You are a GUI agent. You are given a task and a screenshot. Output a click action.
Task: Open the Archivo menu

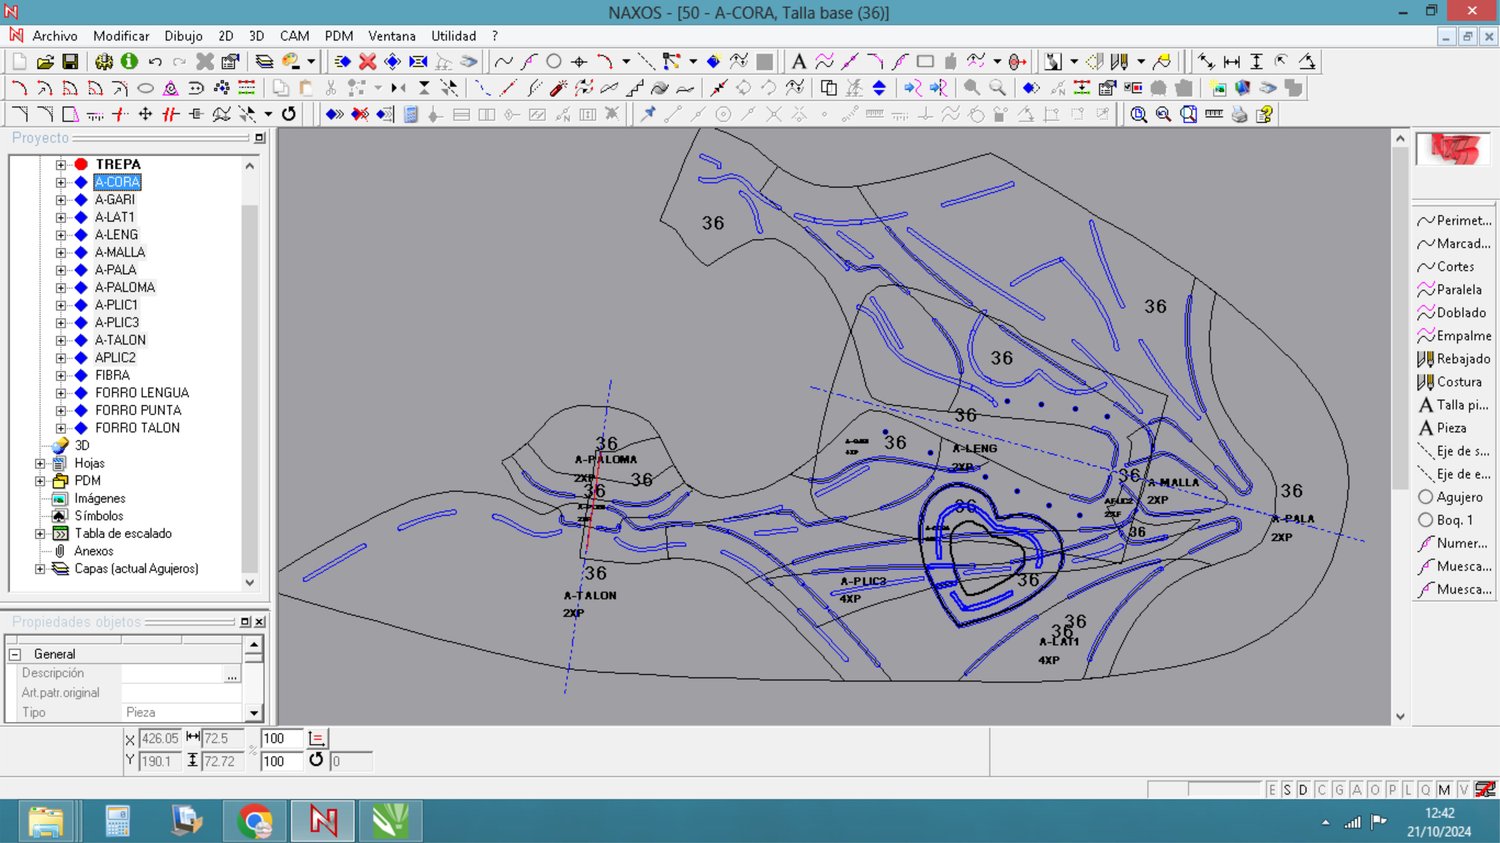[55, 36]
